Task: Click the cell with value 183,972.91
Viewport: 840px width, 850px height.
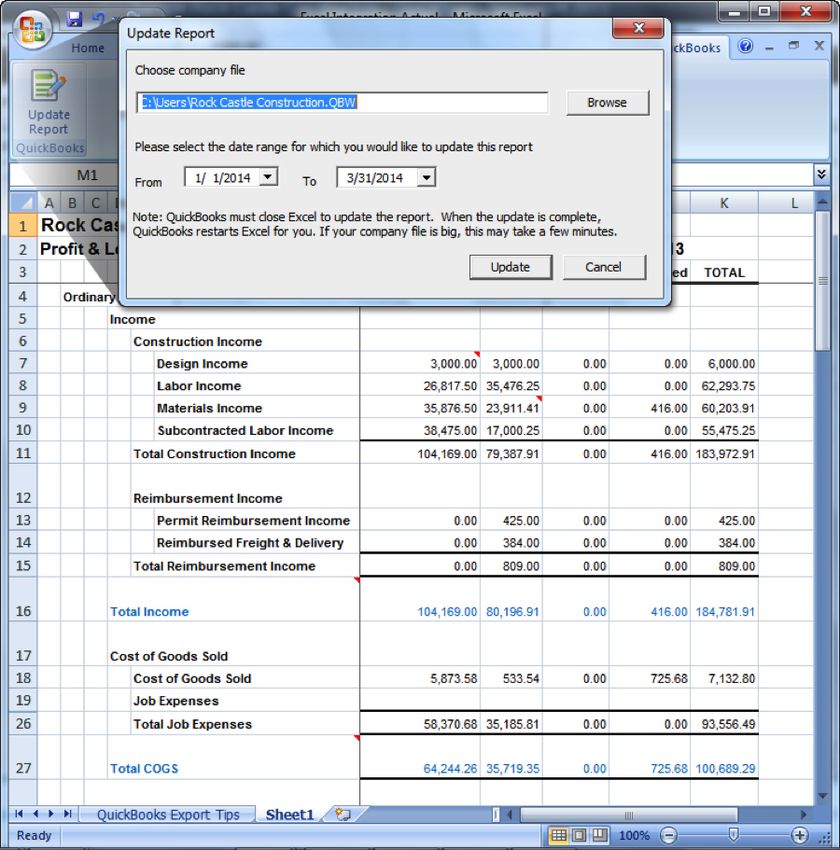Action: coord(725,454)
